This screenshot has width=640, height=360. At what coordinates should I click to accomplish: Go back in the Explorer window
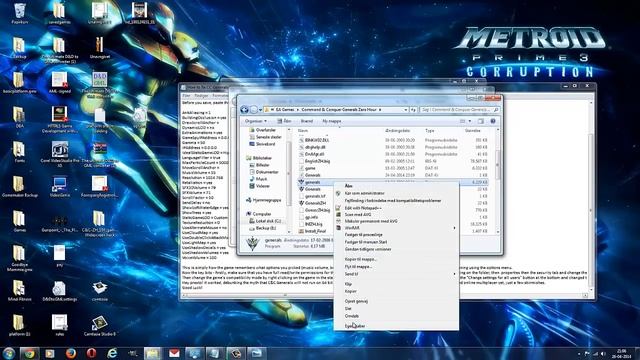pyautogui.click(x=244, y=109)
